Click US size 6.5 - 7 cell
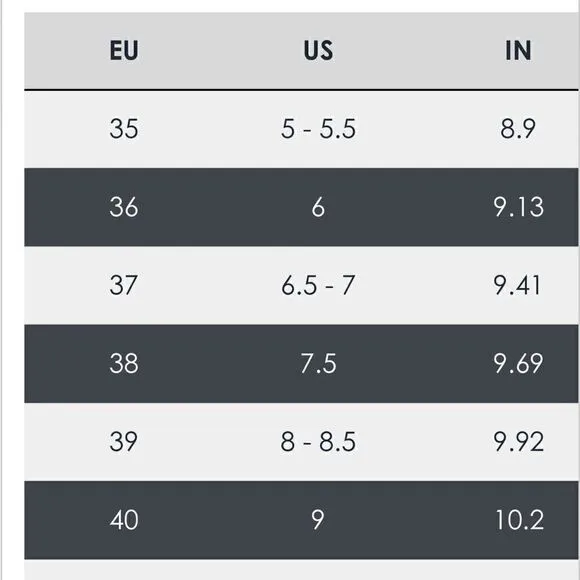 point(318,285)
